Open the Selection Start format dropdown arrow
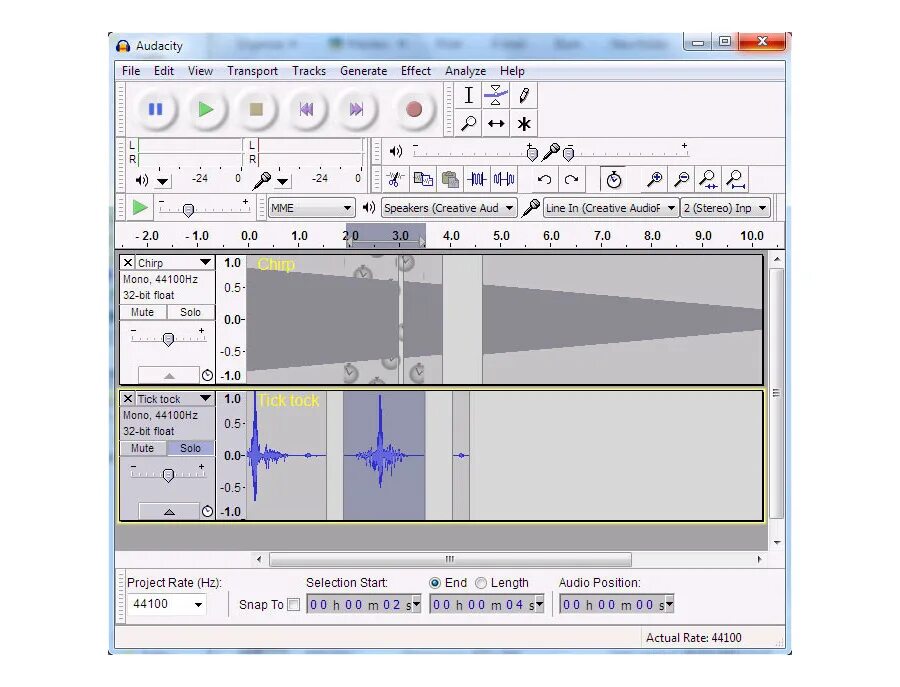This screenshot has width=900, height=687. pos(417,604)
